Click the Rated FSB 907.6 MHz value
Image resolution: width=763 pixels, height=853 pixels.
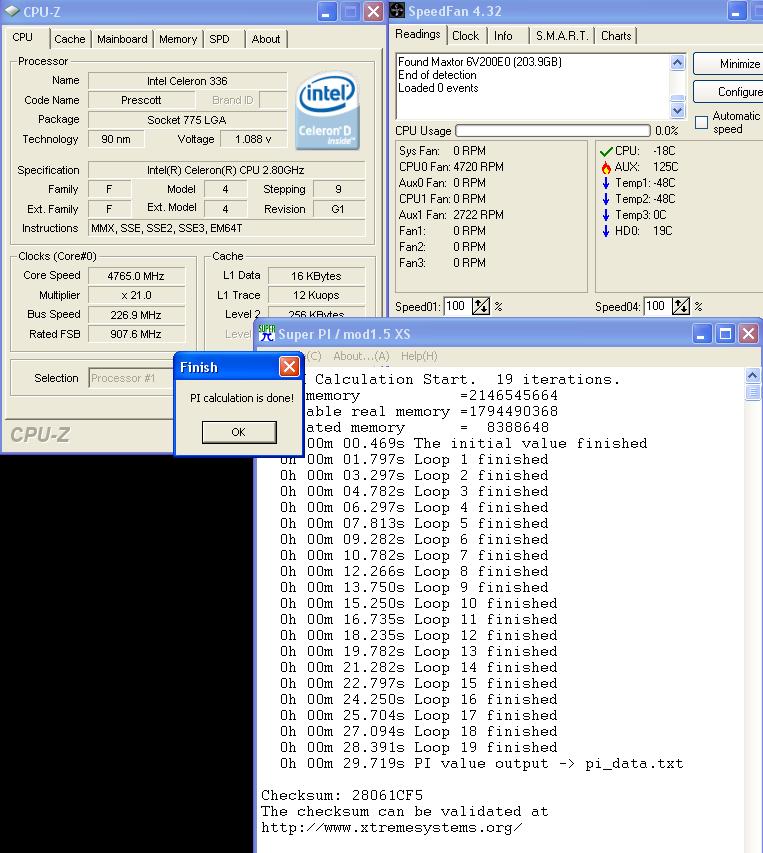tap(136, 334)
